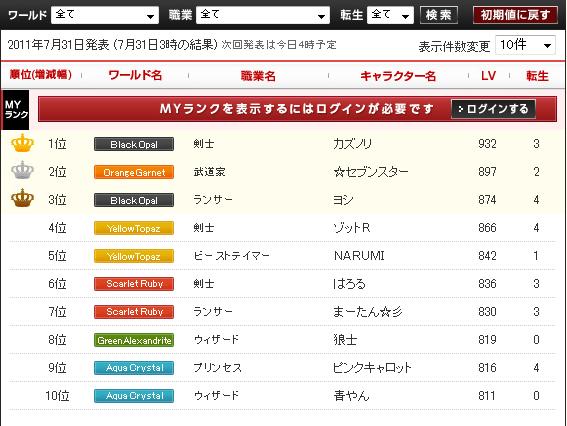
Task: Sort by キャラクター名 column header
Action: (x=398, y=76)
